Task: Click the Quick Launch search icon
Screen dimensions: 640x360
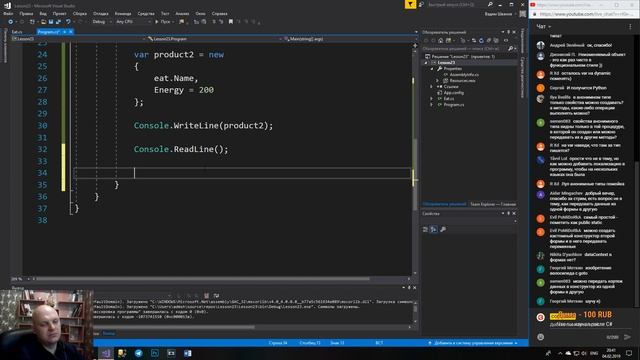Action: (x=490, y=4)
